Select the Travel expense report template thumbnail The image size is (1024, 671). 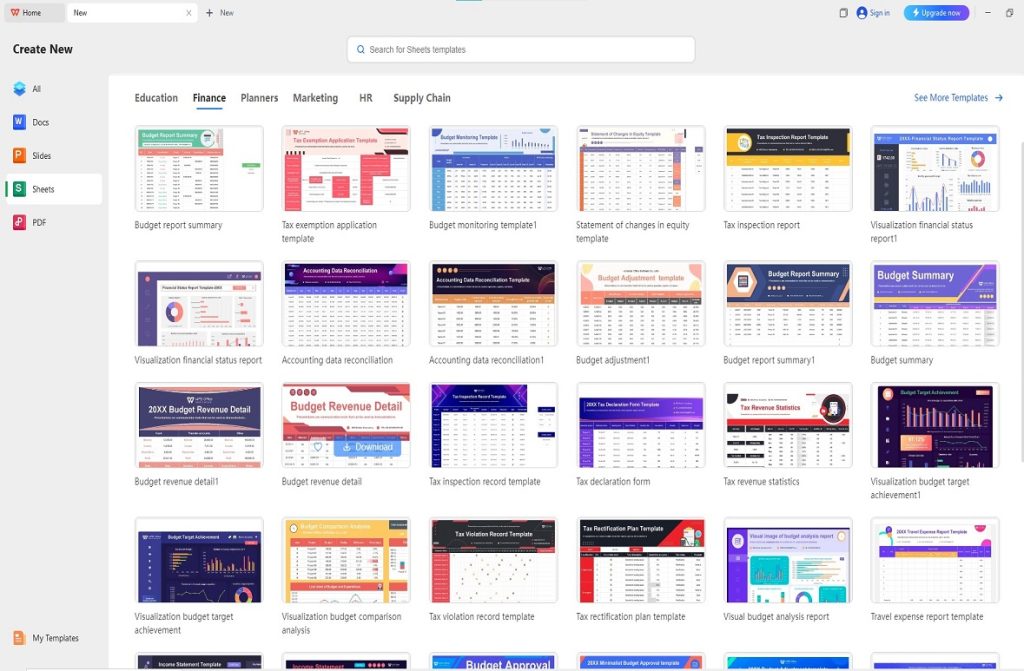[934, 560]
